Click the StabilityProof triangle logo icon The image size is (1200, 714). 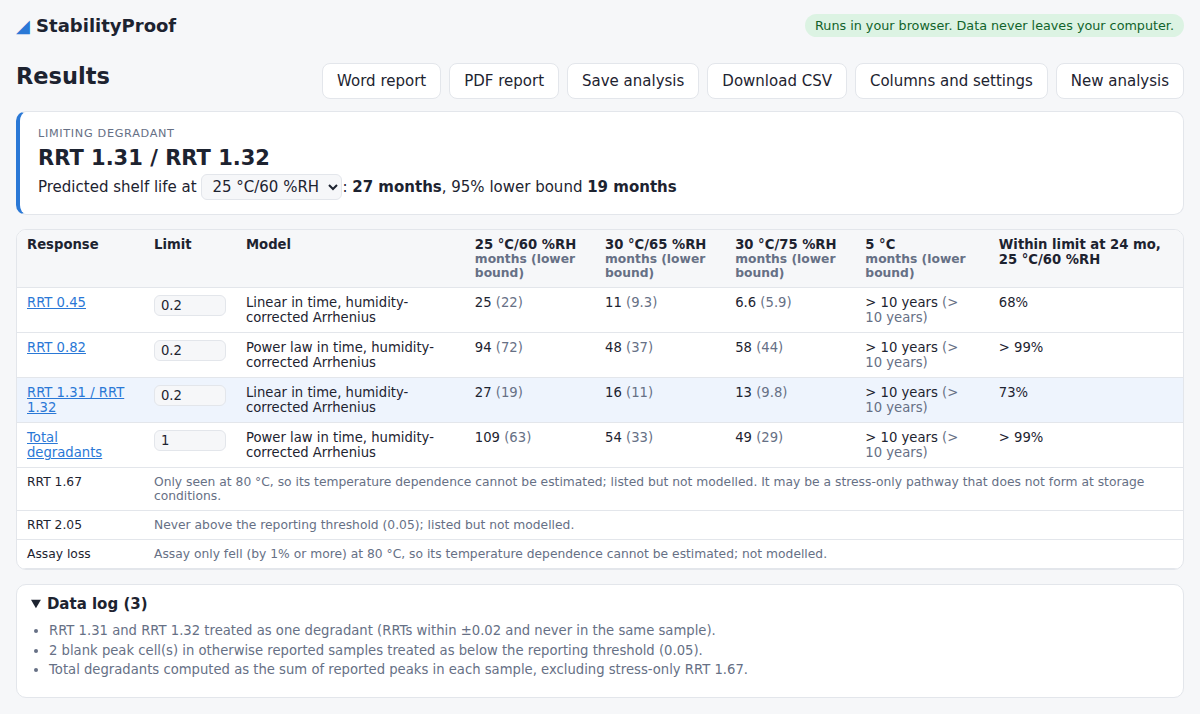point(23,27)
